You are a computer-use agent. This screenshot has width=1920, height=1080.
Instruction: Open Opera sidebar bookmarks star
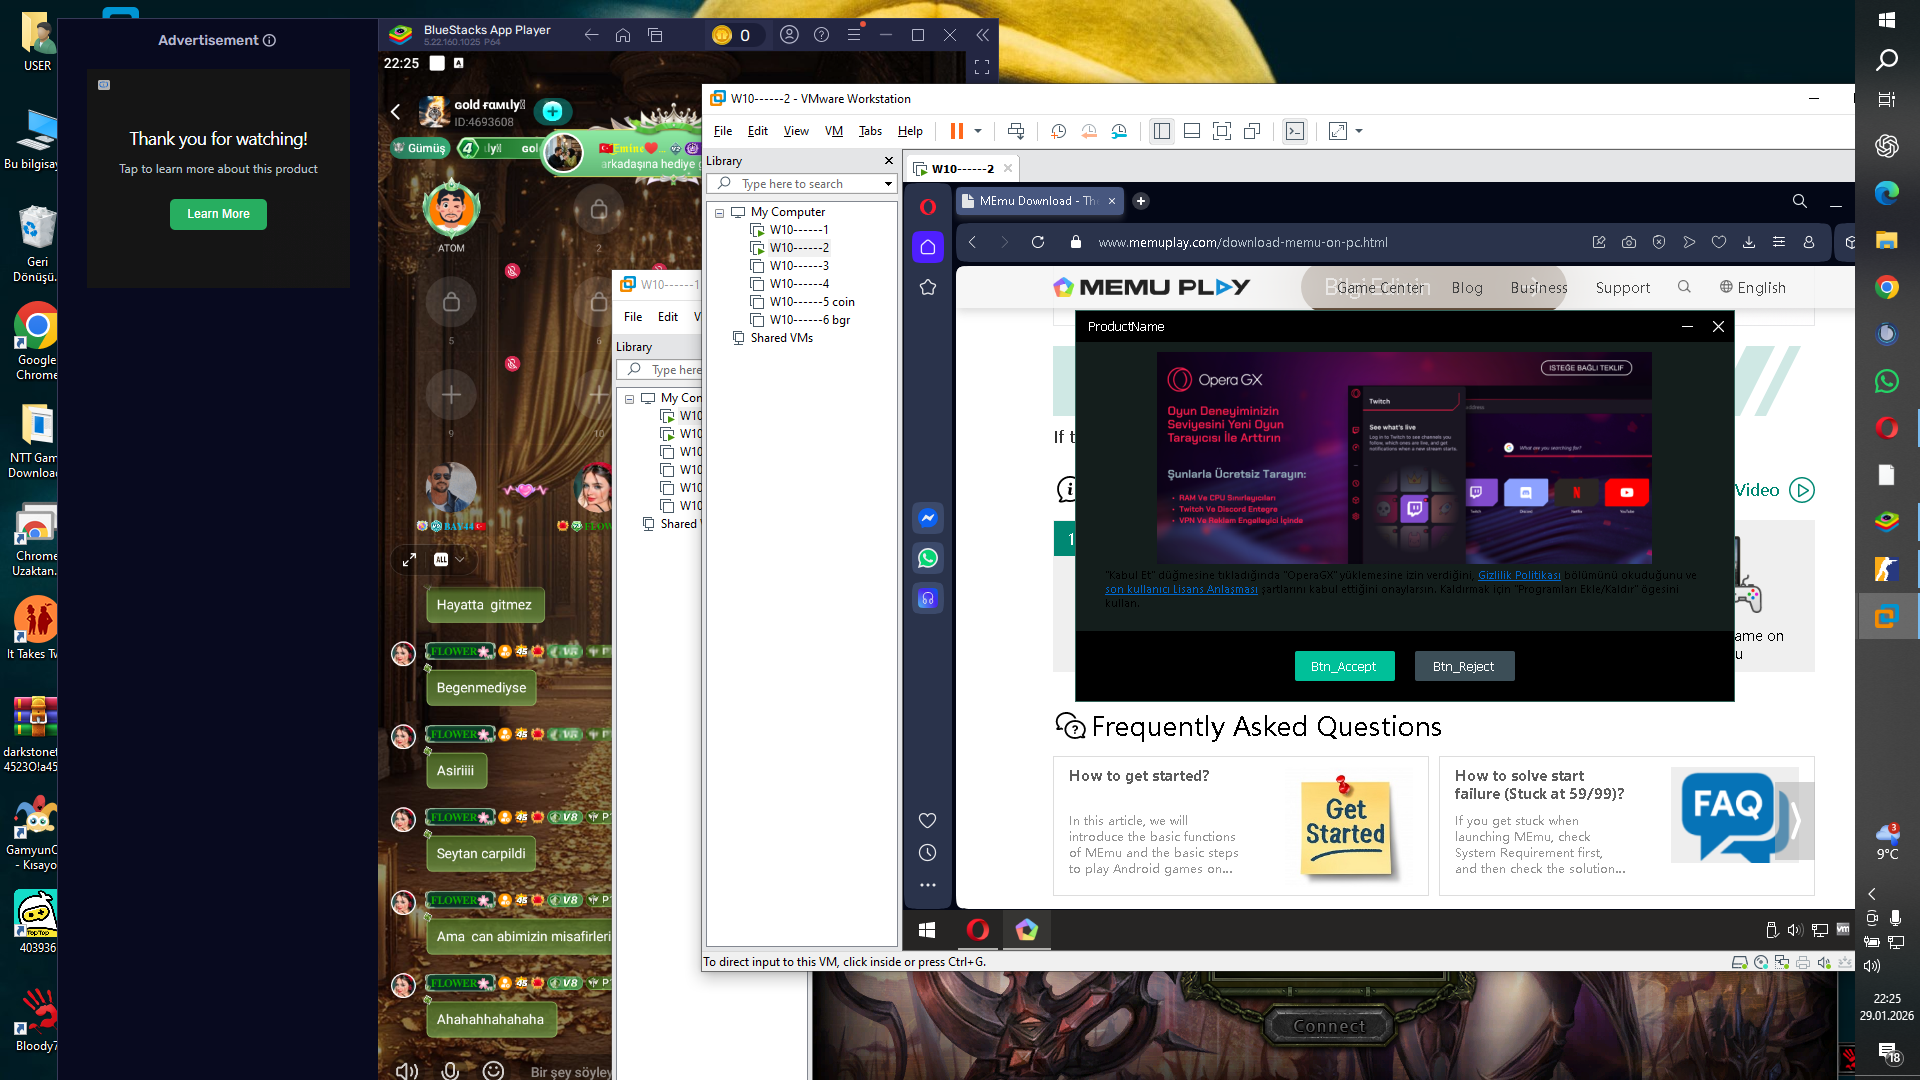pyautogui.click(x=928, y=288)
